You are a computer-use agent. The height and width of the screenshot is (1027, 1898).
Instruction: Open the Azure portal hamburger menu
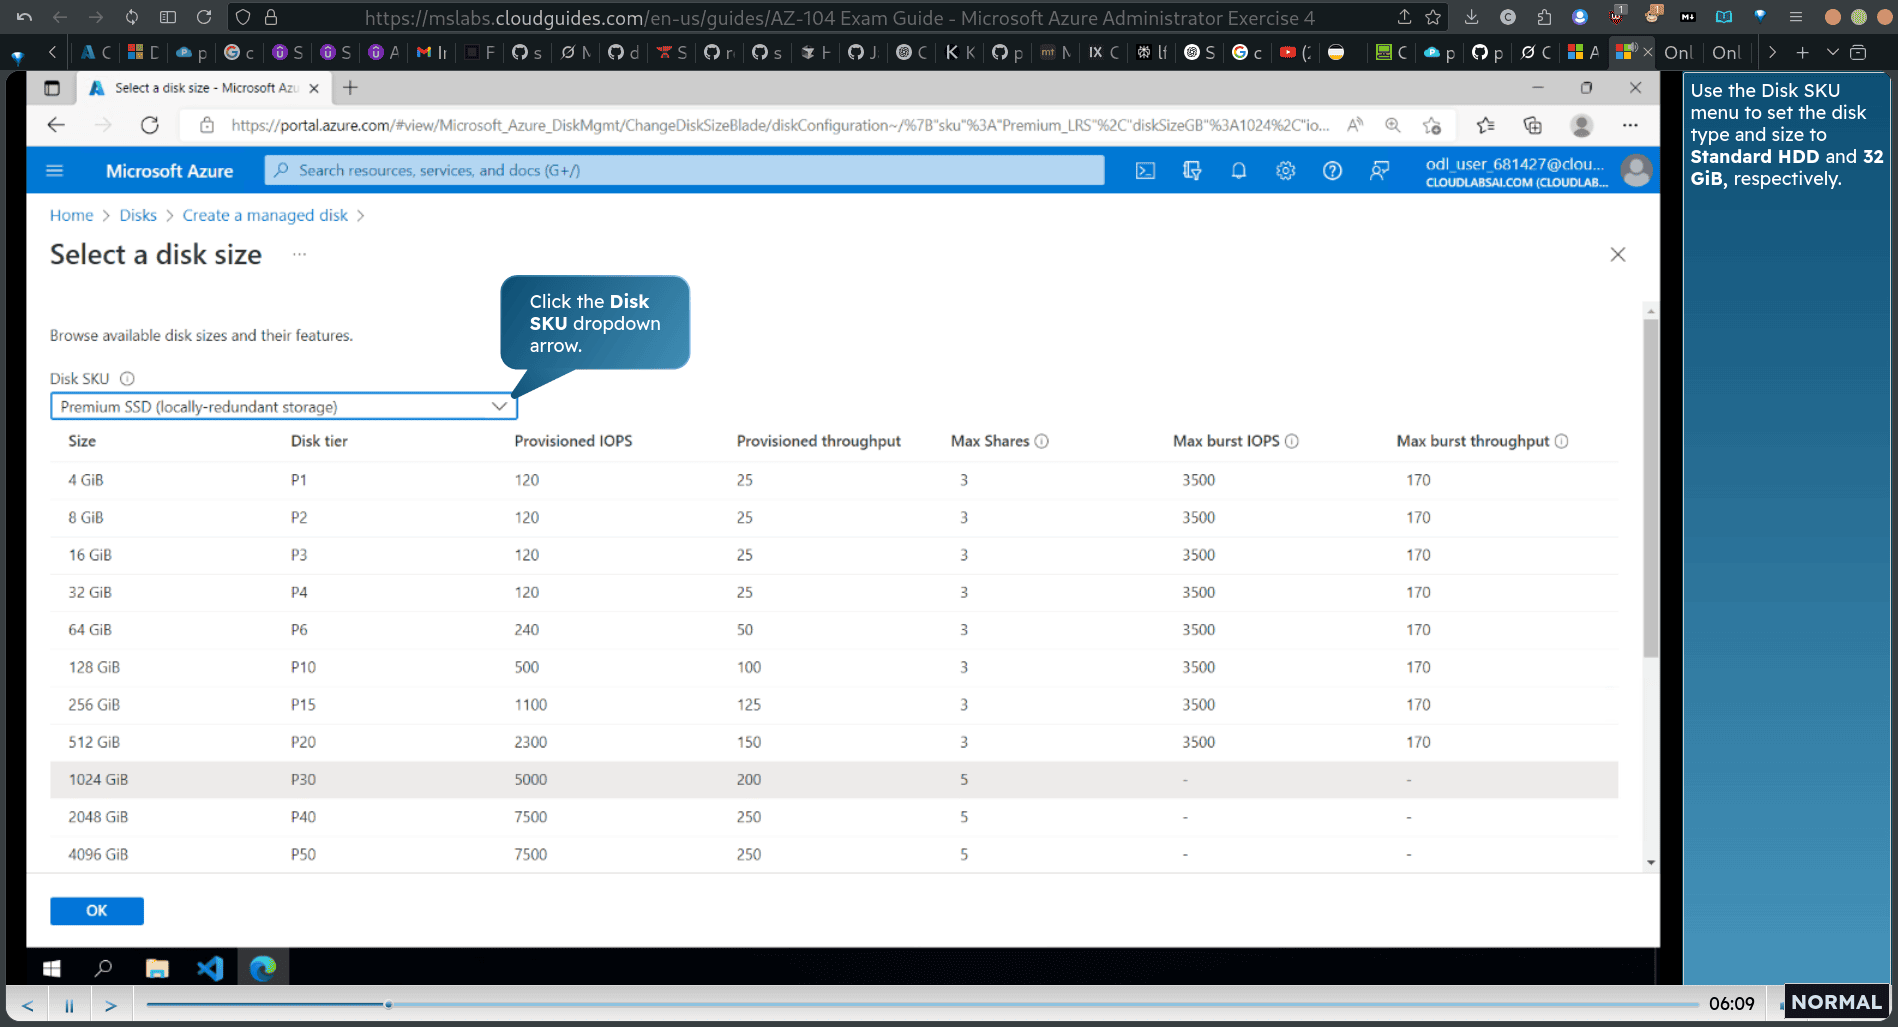[x=55, y=171]
